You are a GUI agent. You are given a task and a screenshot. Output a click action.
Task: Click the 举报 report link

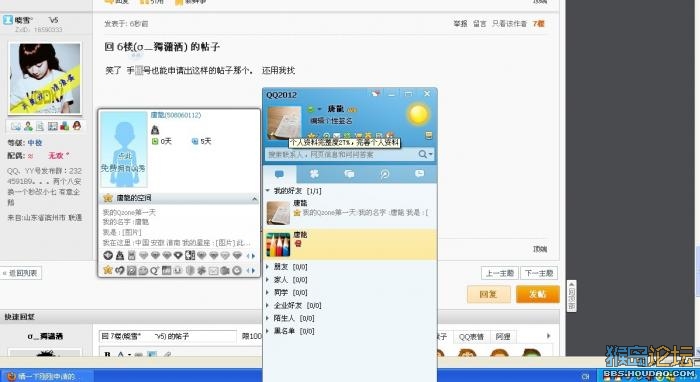pyautogui.click(x=460, y=24)
